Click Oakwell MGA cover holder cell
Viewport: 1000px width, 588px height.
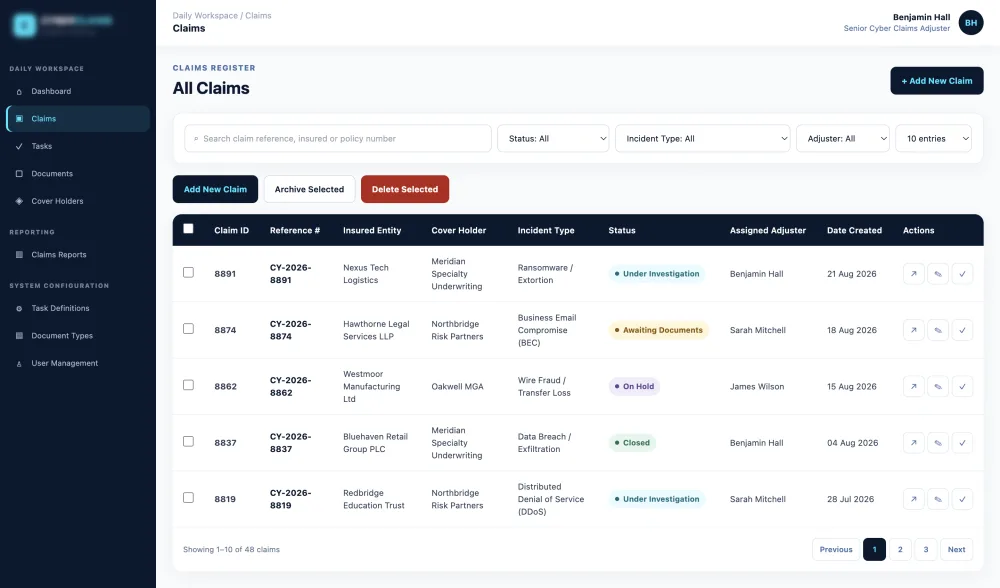(x=457, y=386)
